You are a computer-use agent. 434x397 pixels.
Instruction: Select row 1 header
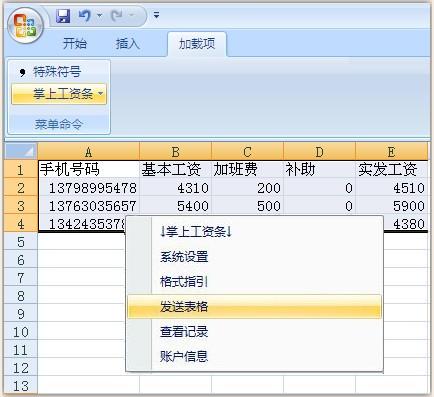tap(21, 169)
